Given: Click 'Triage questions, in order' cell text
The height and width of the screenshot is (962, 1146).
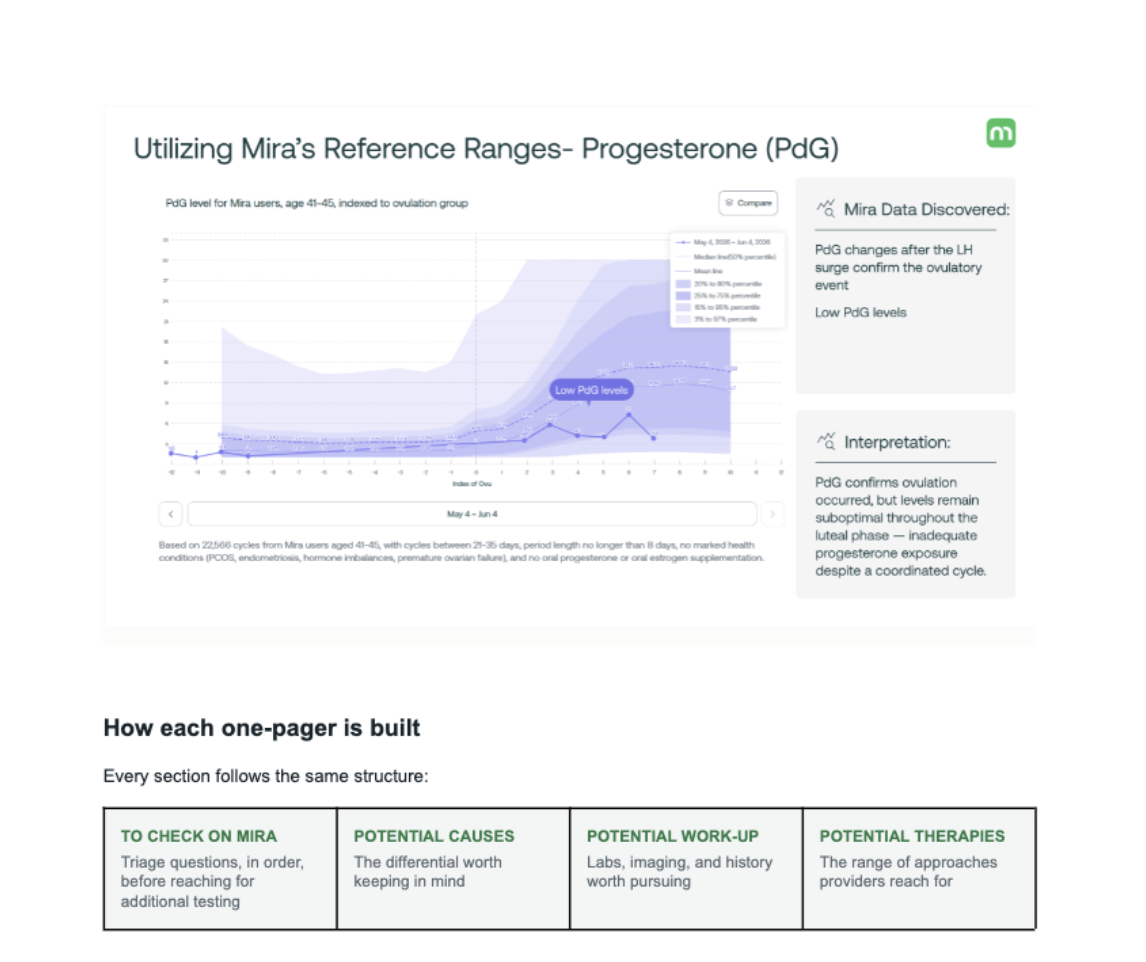Looking at the screenshot, I should 212,882.
